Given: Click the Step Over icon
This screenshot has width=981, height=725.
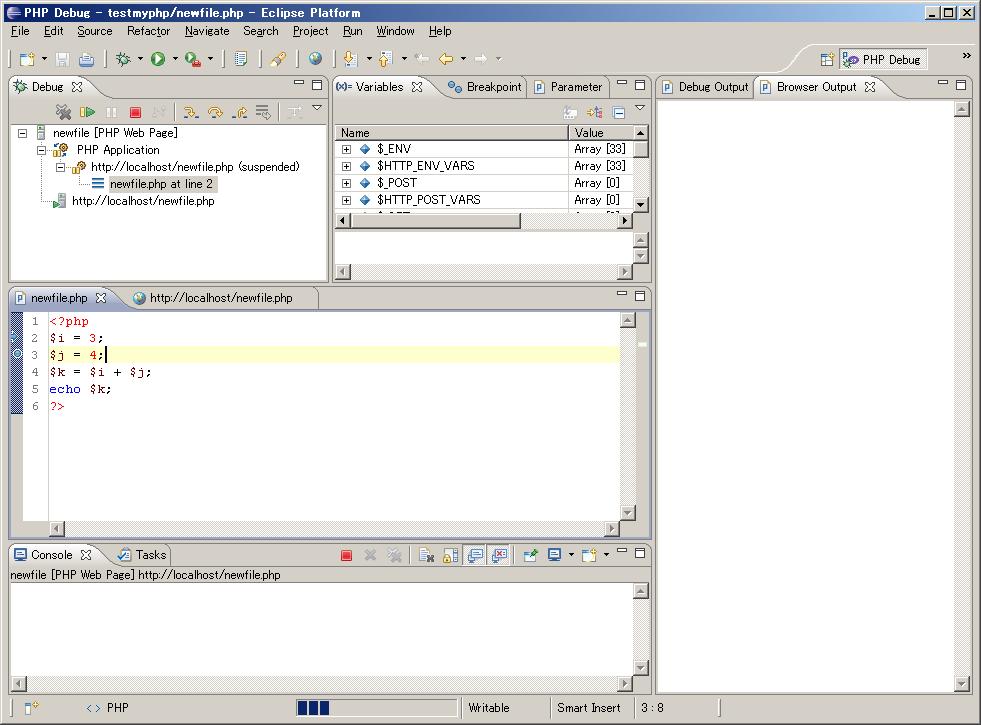Looking at the screenshot, I should [215, 113].
